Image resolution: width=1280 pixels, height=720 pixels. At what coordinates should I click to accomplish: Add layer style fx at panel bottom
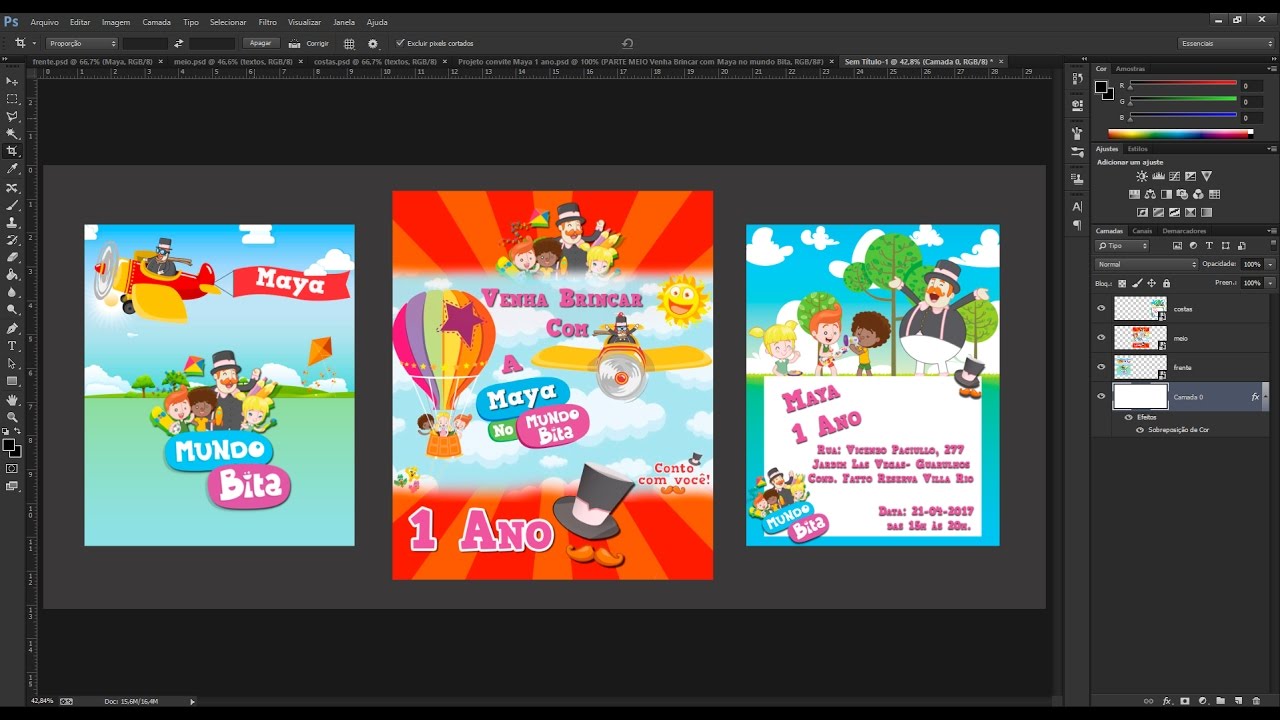click(1166, 701)
